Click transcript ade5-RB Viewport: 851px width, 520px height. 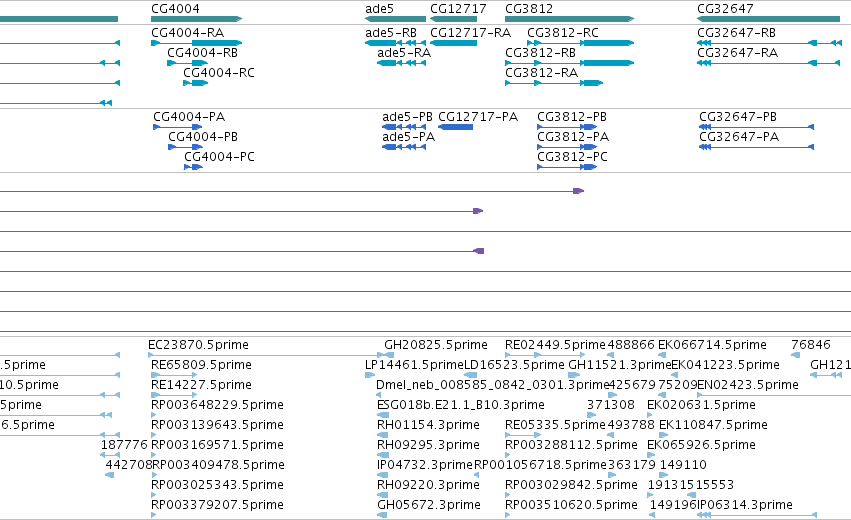pos(391,33)
